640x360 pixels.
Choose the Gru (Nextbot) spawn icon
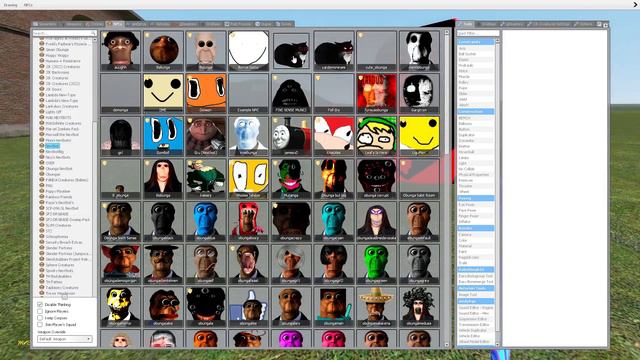[x=206, y=136]
